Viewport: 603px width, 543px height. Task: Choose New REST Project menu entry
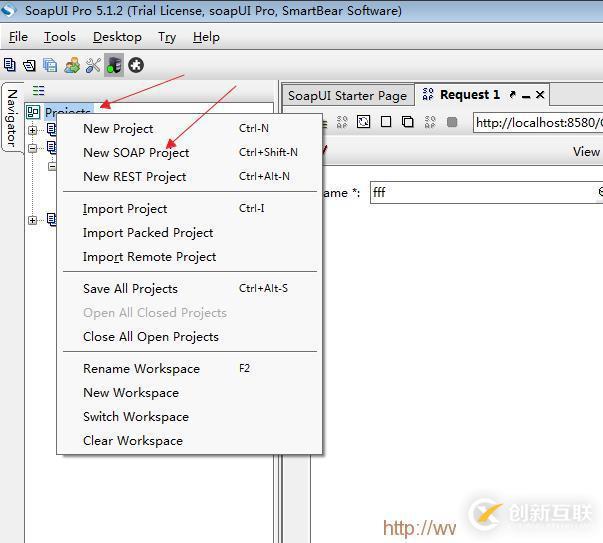(189, 177)
